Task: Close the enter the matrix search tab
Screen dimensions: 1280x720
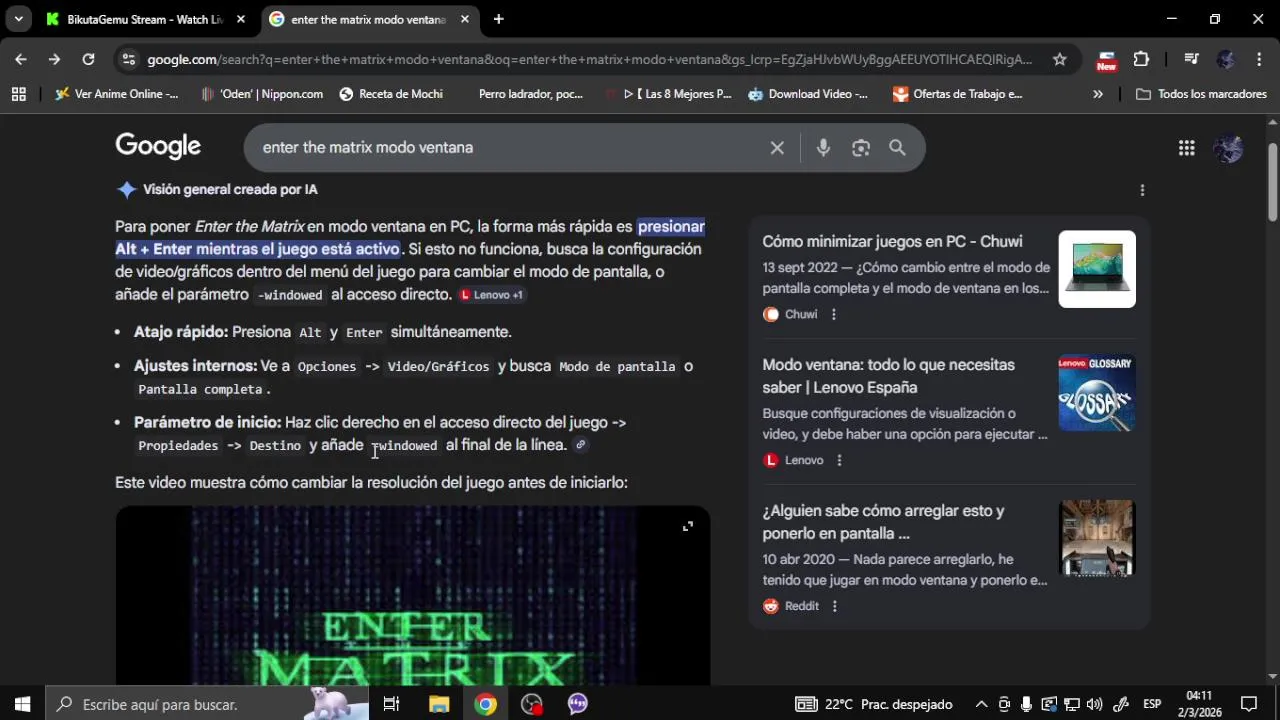Action: (465, 19)
